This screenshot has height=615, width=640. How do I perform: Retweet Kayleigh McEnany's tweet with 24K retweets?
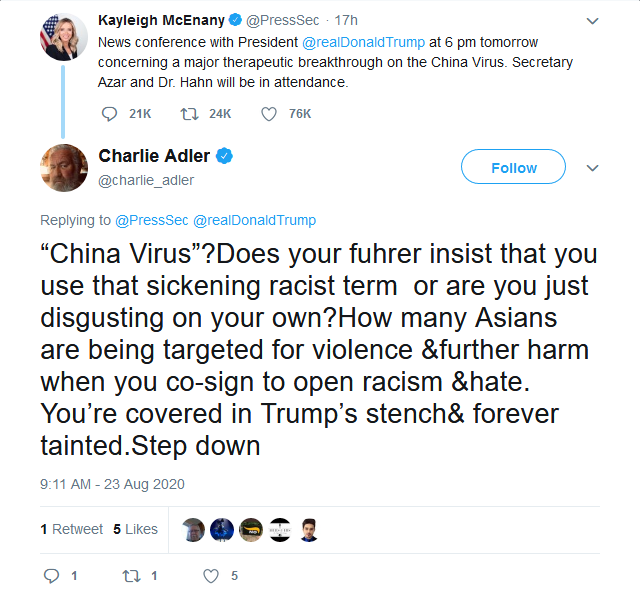(189, 114)
